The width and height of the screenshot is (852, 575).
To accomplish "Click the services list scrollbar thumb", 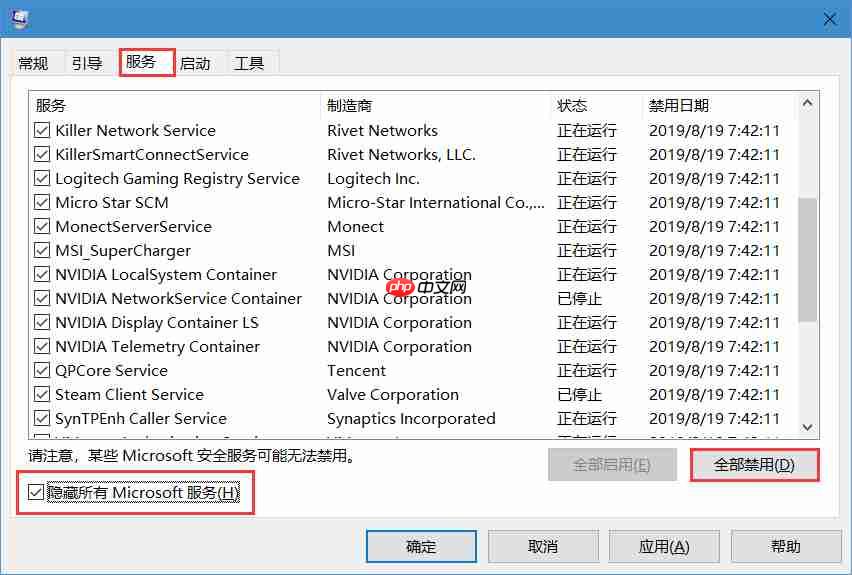I will tap(807, 260).
